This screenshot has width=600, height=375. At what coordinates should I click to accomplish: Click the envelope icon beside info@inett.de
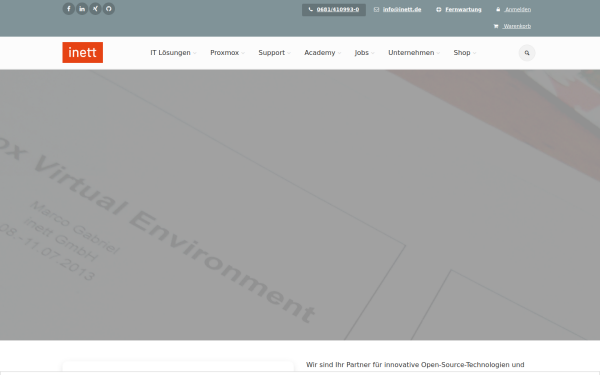coord(376,10)
